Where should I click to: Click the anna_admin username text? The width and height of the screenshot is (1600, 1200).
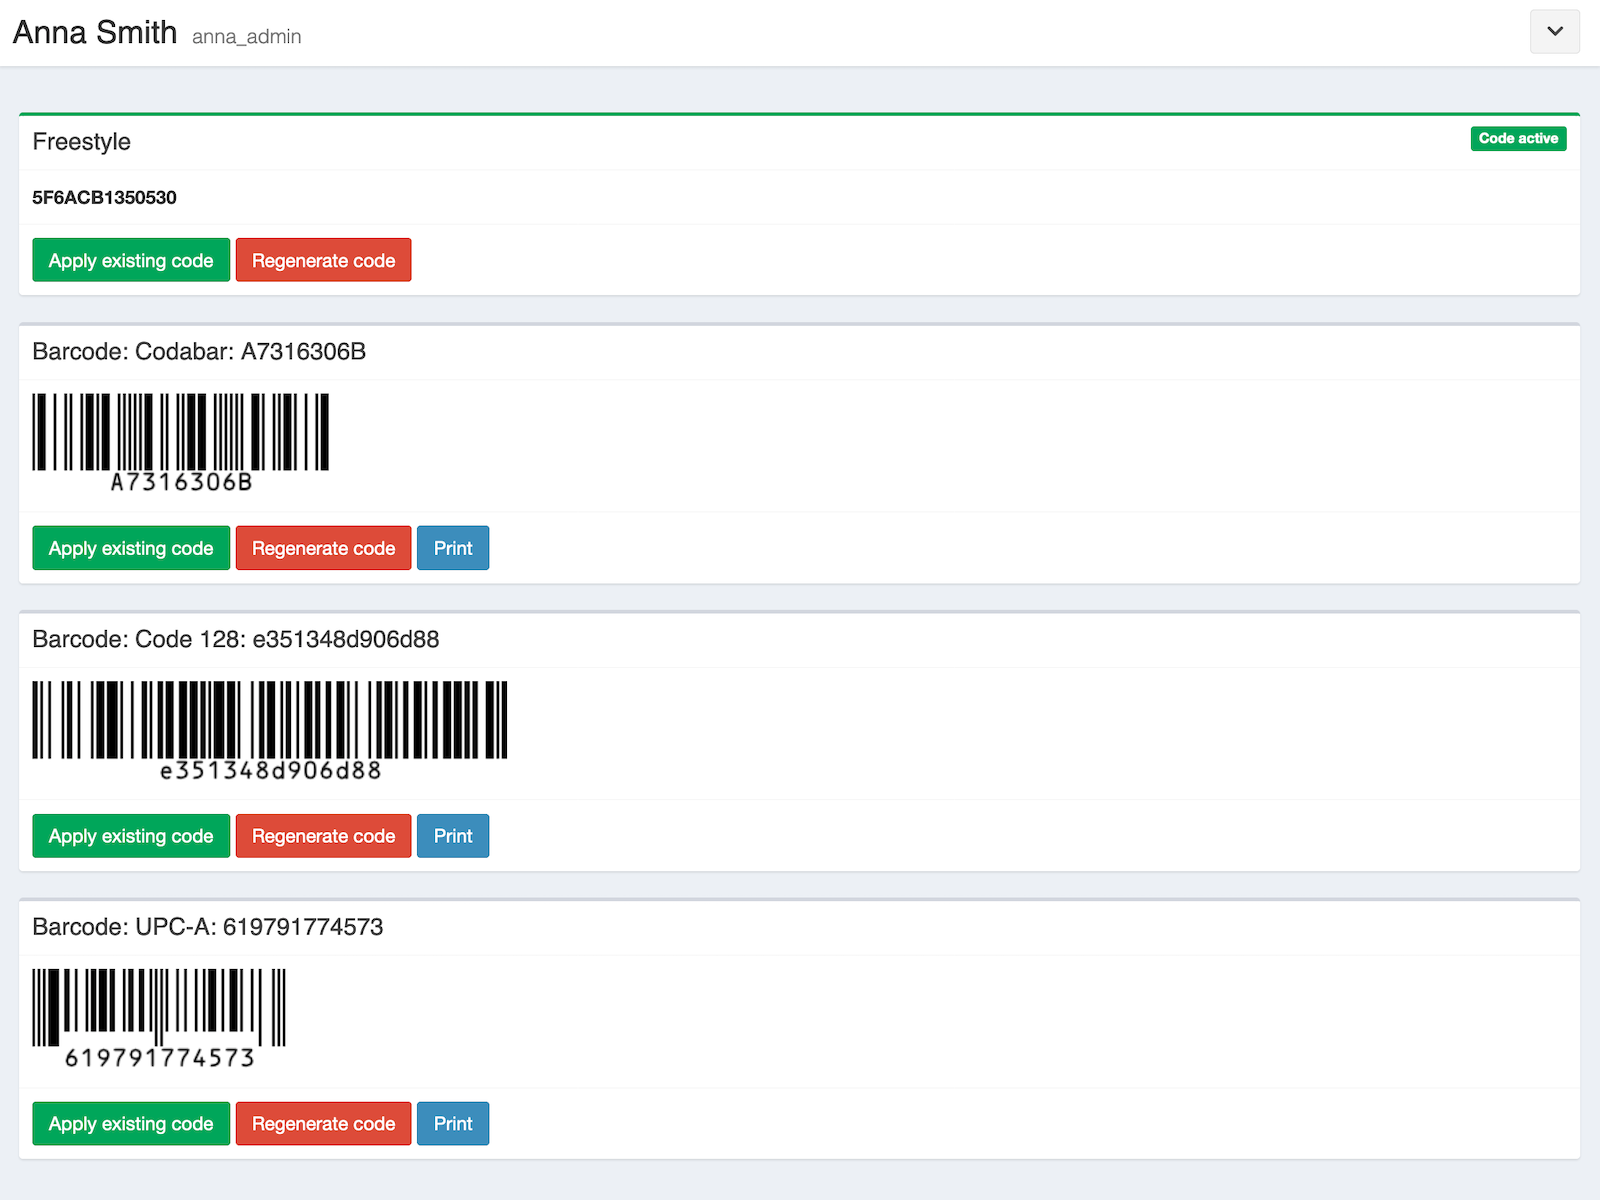point(247,37)
